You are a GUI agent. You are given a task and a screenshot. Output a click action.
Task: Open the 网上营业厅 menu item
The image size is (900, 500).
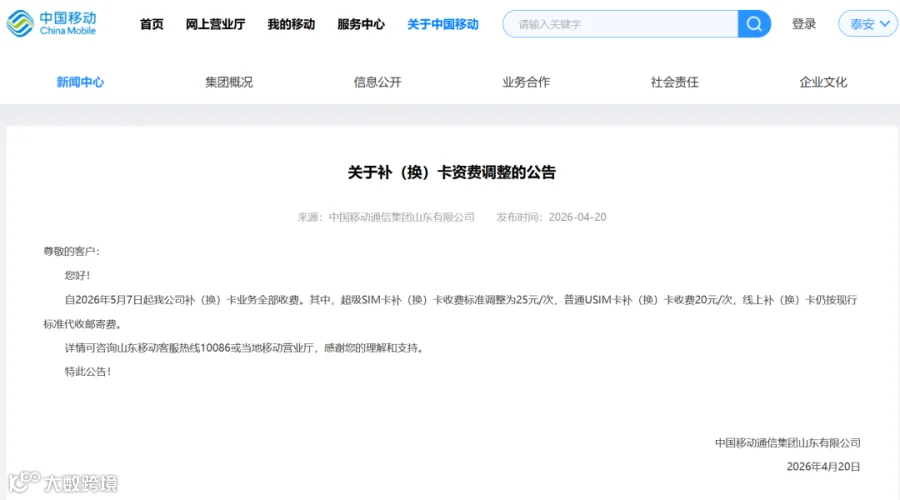(215, 24)
